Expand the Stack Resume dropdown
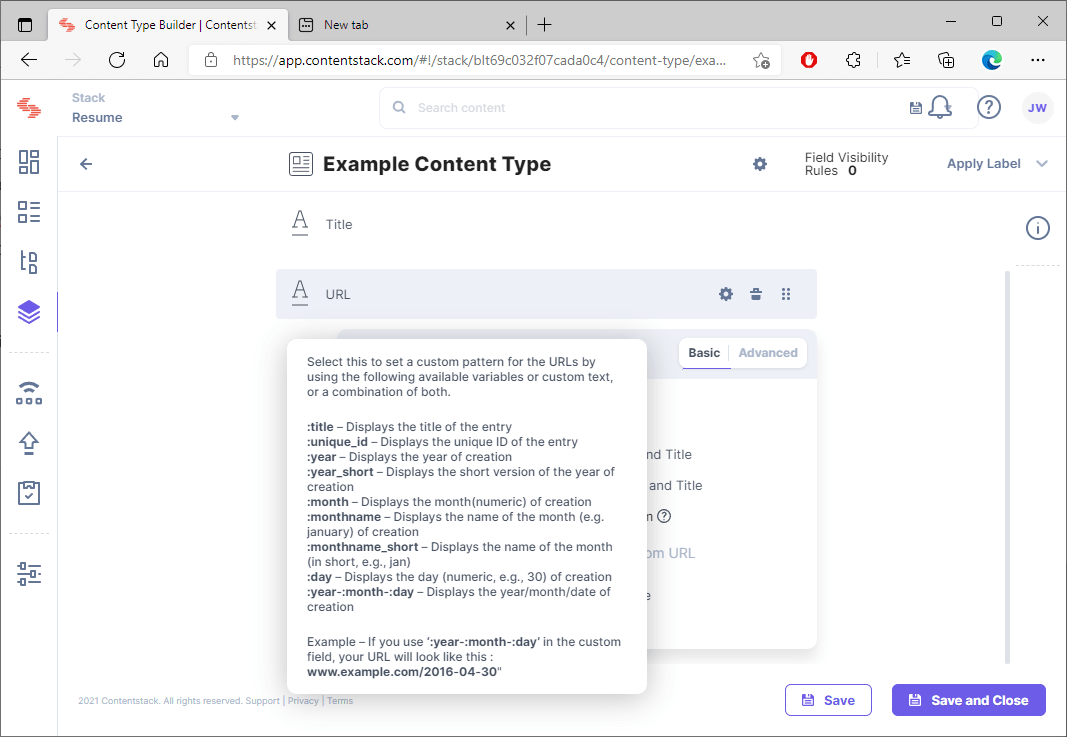Image resolution: width=1067 pixels, height=737 pixels. point(235,117)
